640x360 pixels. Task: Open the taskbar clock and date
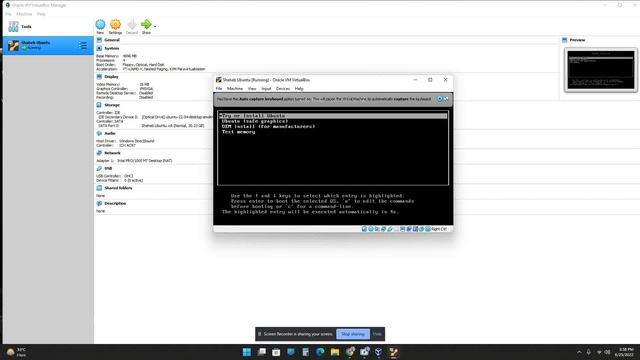tap(625, 352)
